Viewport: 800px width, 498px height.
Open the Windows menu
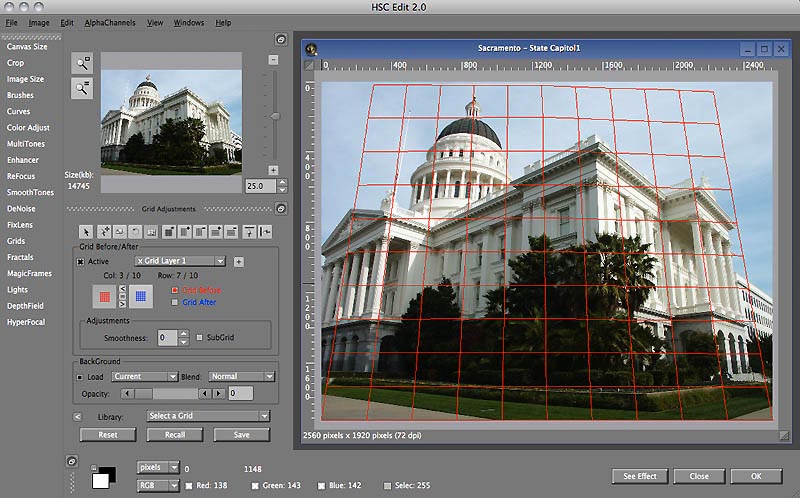[x=188, y=23]
